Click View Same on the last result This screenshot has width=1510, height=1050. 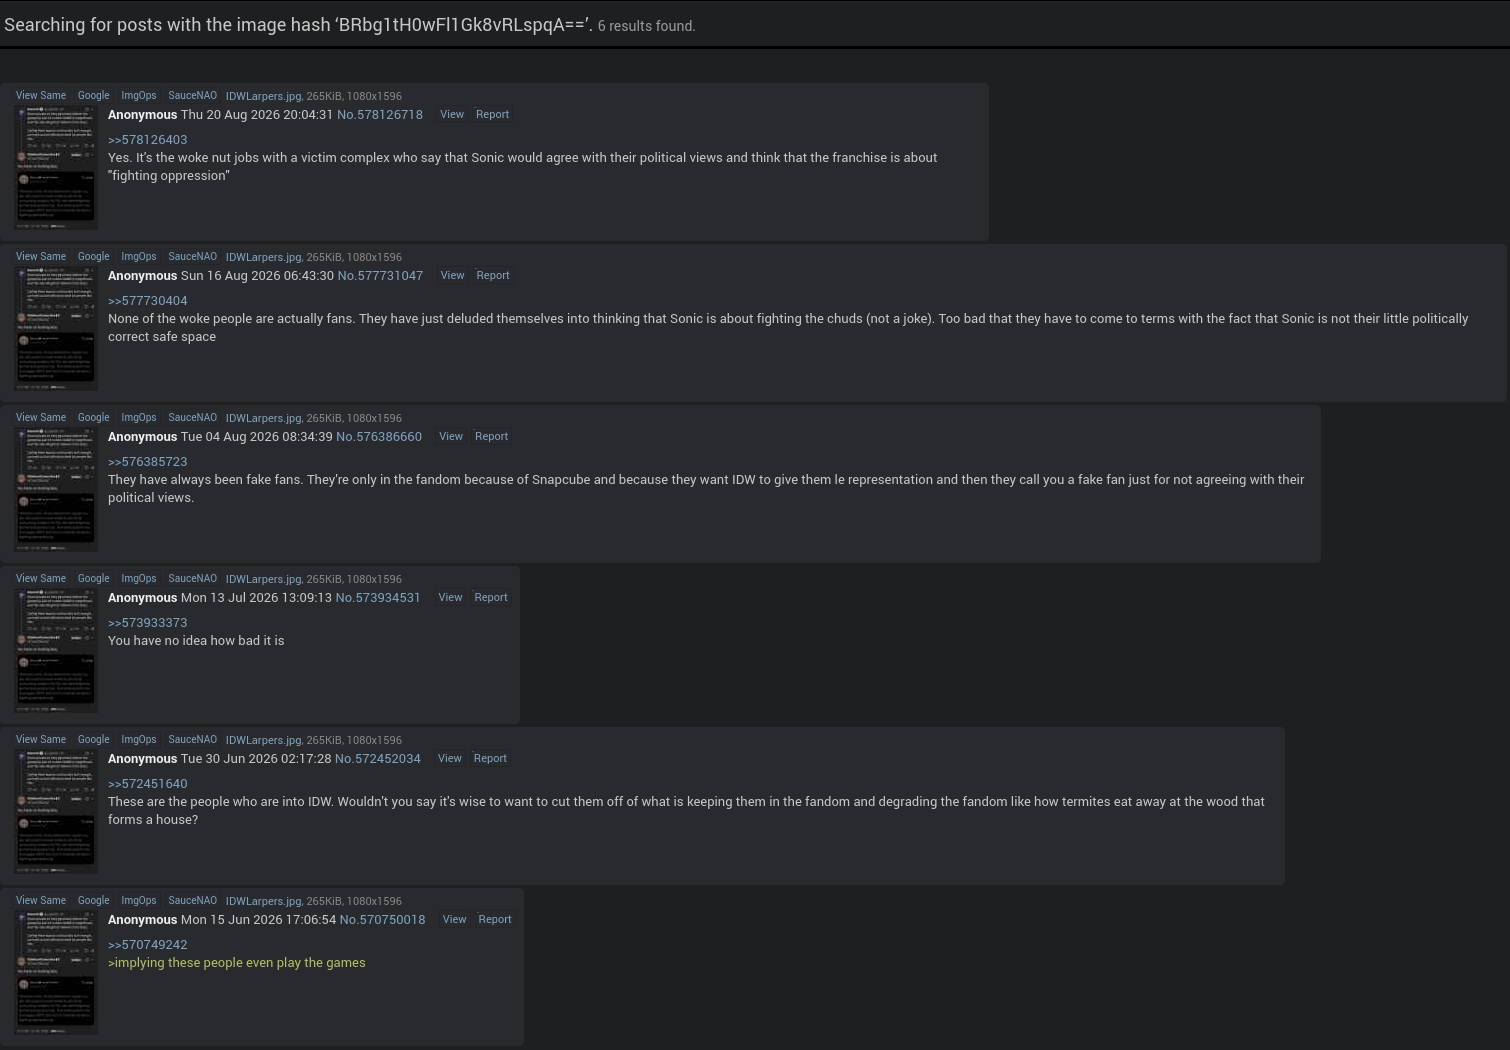[x=41, y=901]
